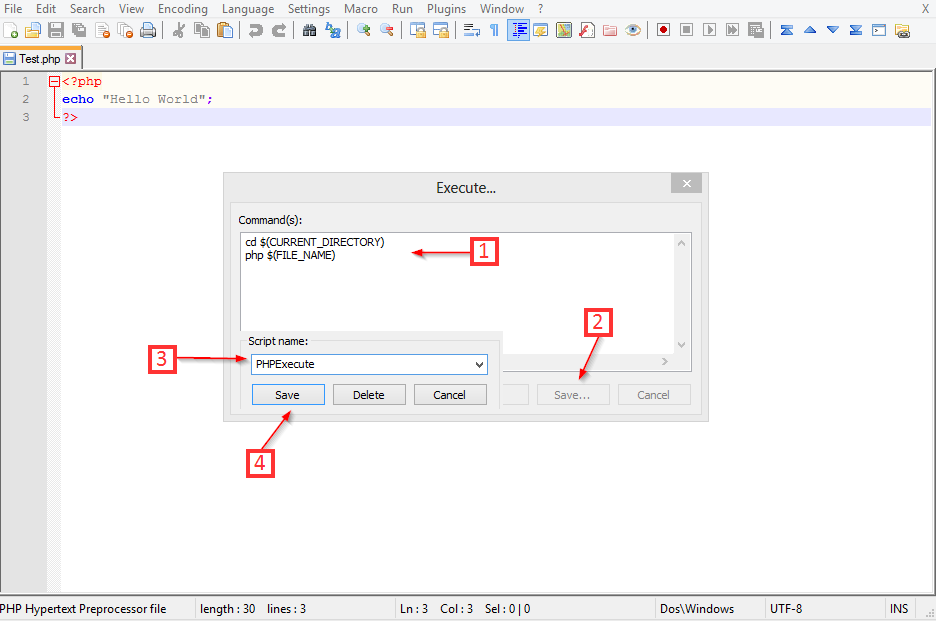The height and width of the screenshot is (621, 936).
Task: Click the blue up-triangle previous icon
Action: tap(810, 30)
